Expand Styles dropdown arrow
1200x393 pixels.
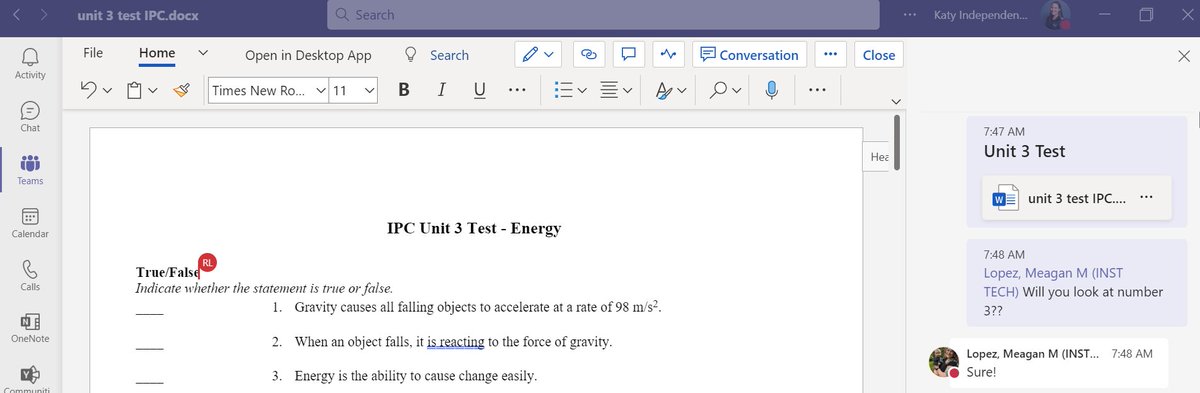point(682,92)
